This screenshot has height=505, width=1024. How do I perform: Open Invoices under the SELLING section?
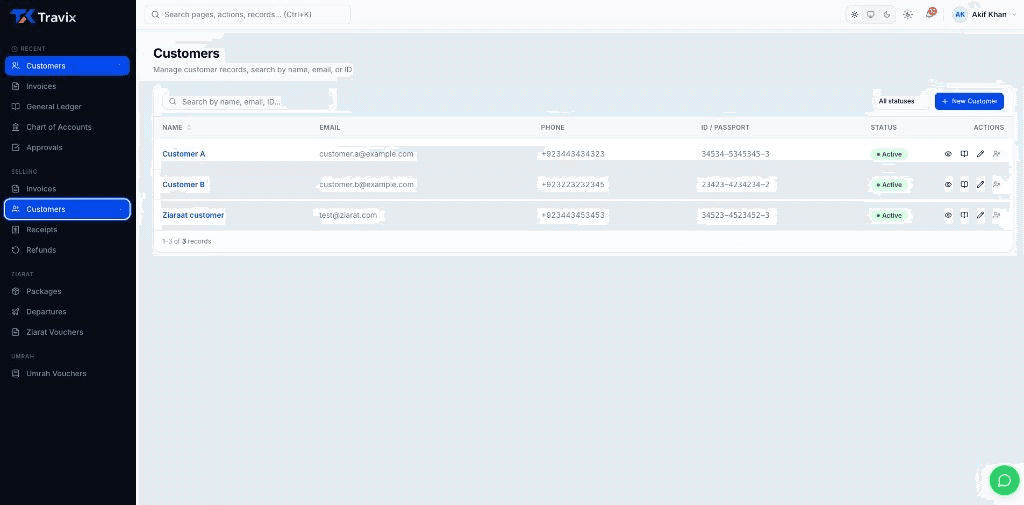pyautogui.click(x=67, y=189)
